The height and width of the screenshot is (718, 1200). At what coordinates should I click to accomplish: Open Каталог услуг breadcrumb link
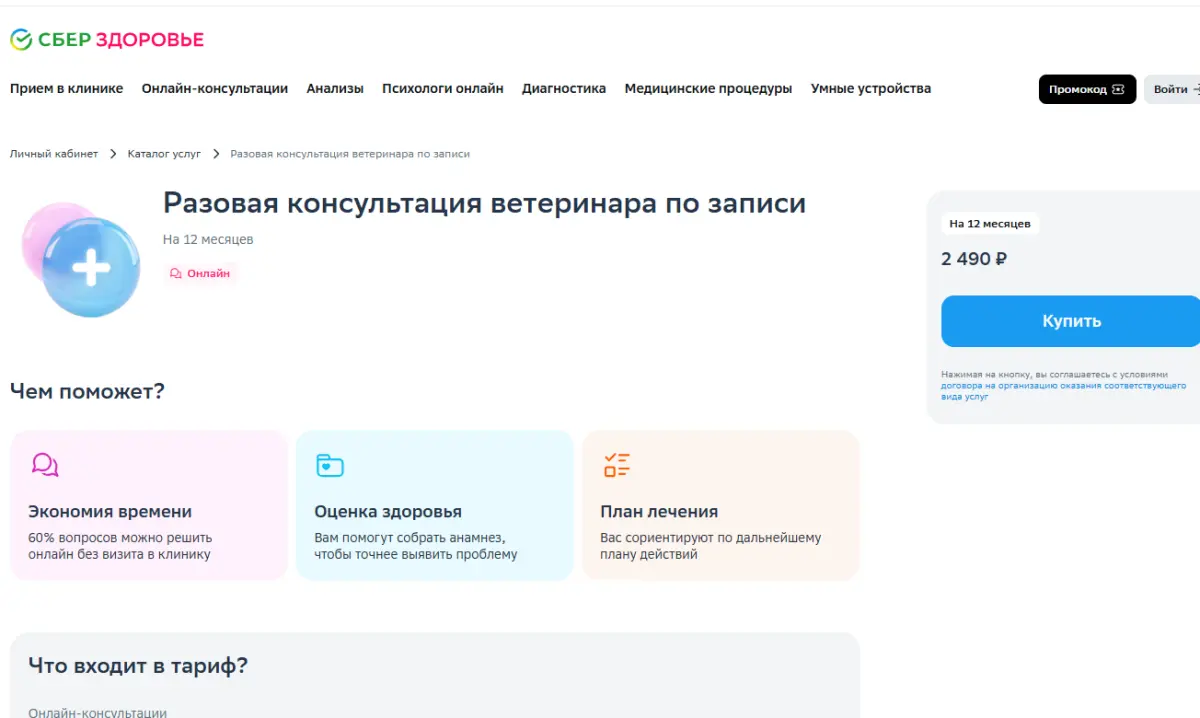point(164,154)
